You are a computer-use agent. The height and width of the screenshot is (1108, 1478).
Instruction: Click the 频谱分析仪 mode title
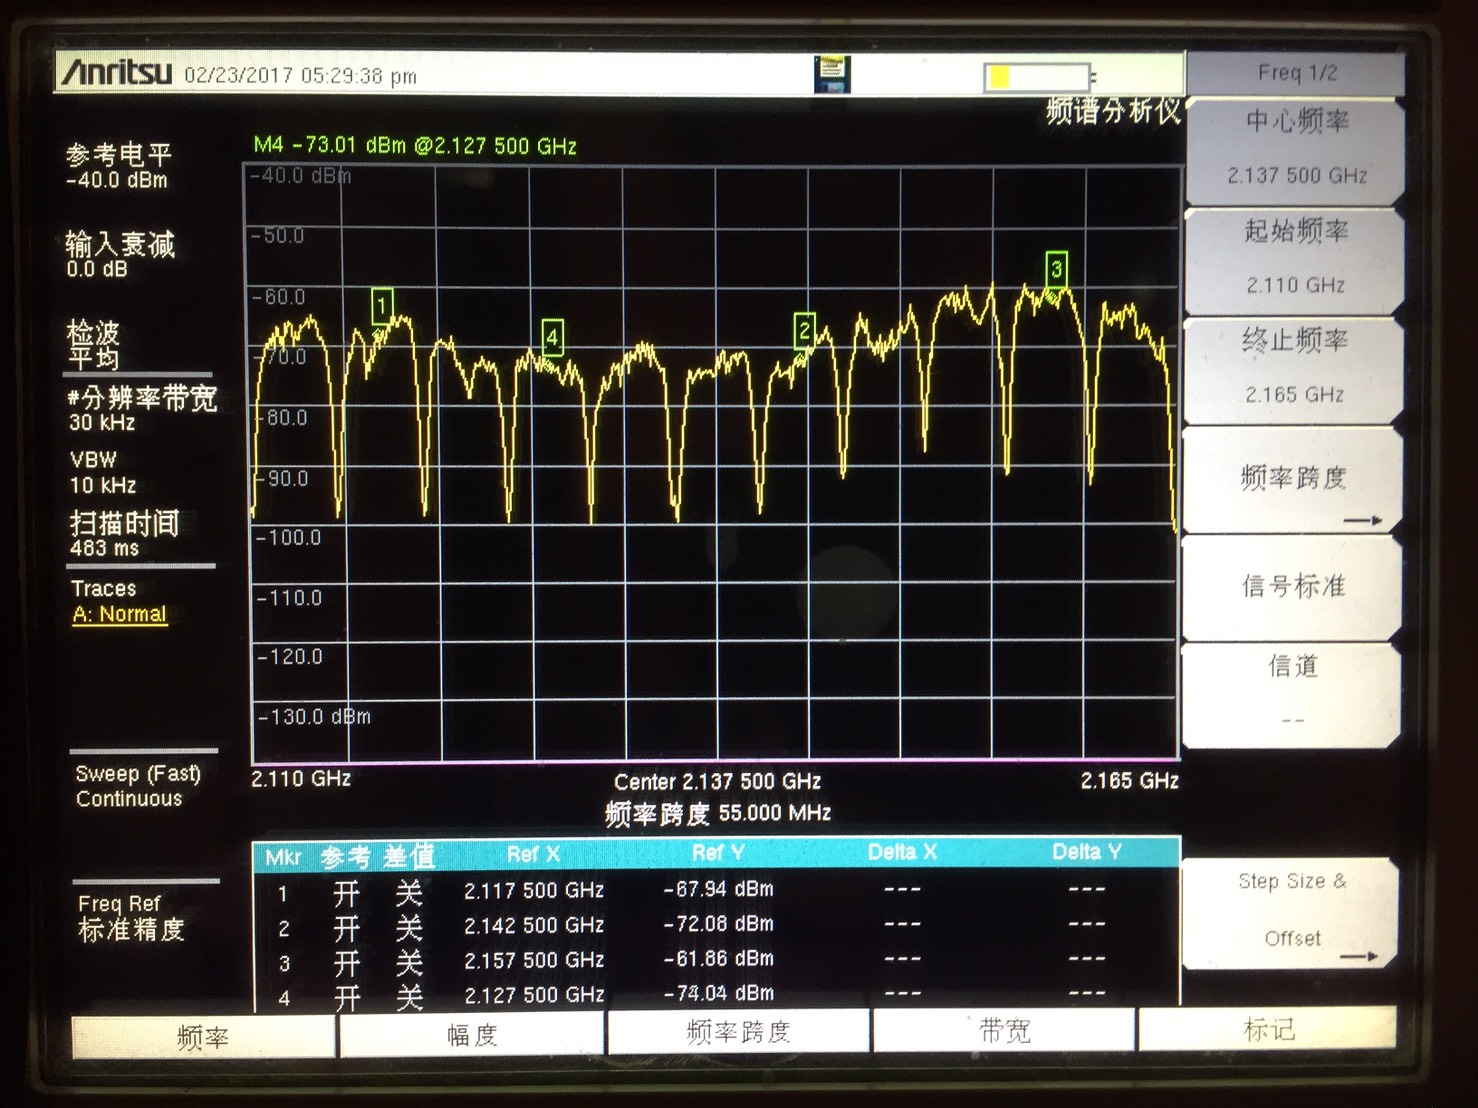tap(1112, 111)
